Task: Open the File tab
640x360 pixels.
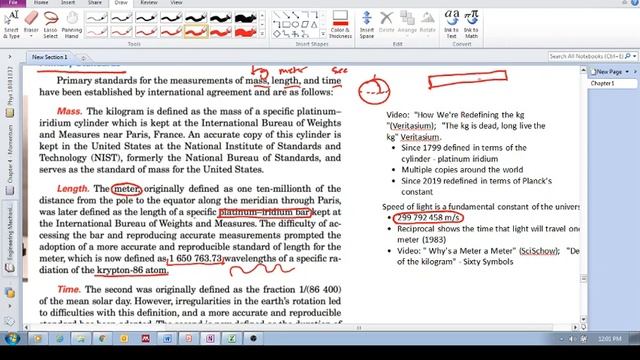Action: [13, 3]
